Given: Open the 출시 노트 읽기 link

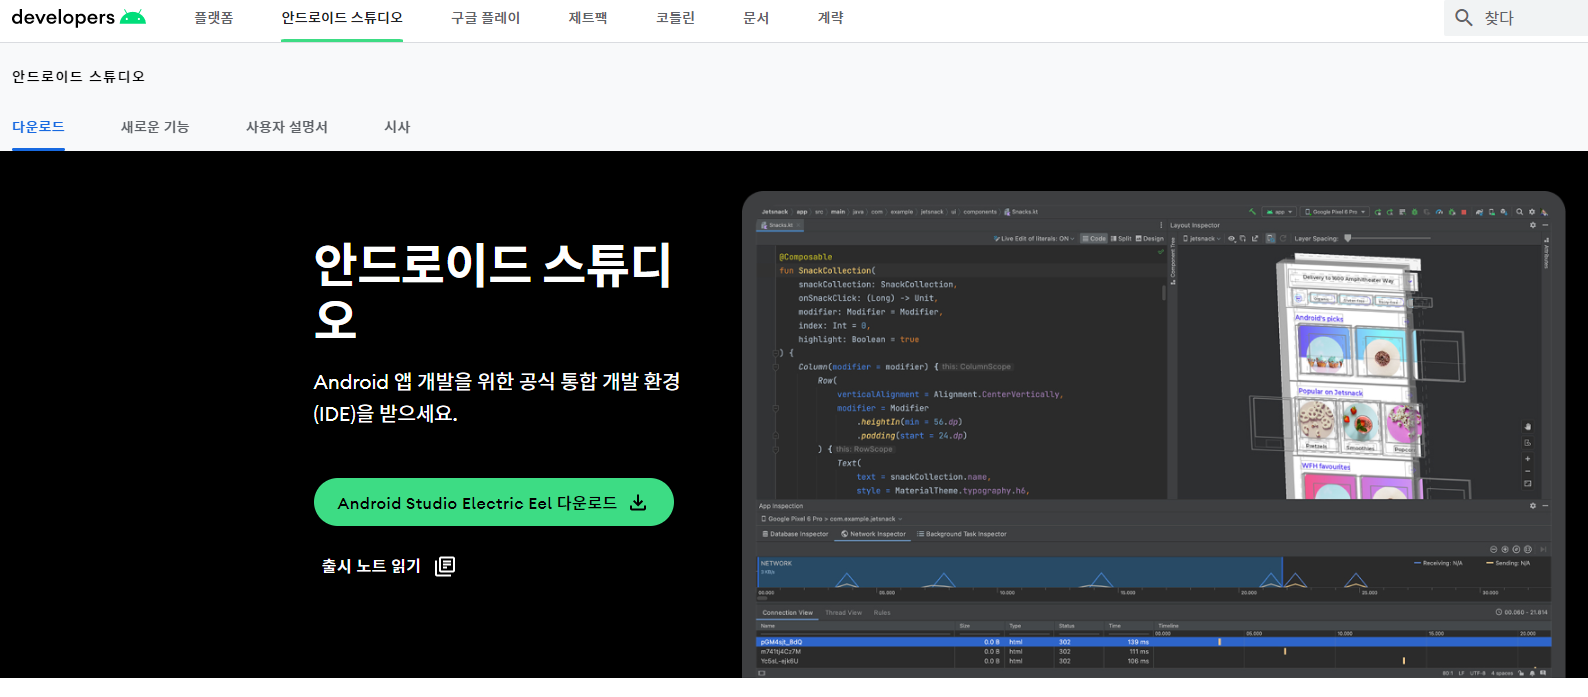Looking at the screenshot, I should 388,566.
